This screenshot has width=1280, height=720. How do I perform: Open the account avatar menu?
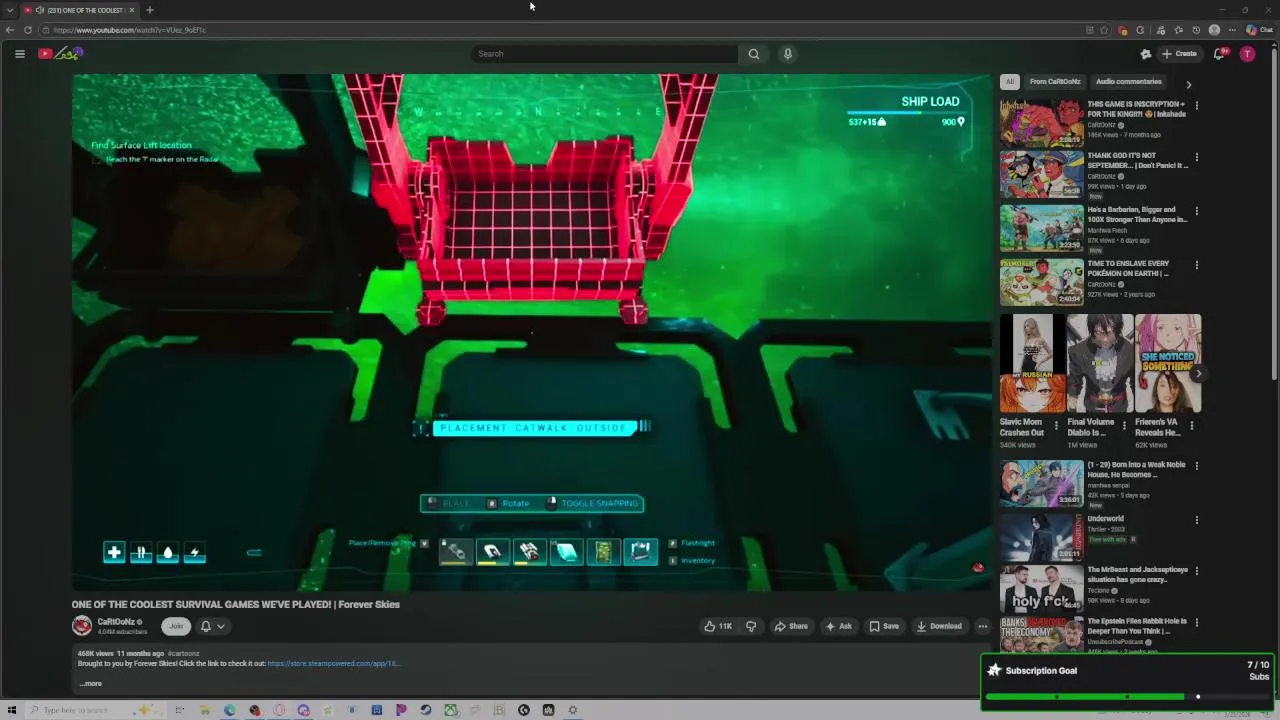(1247, 54)
